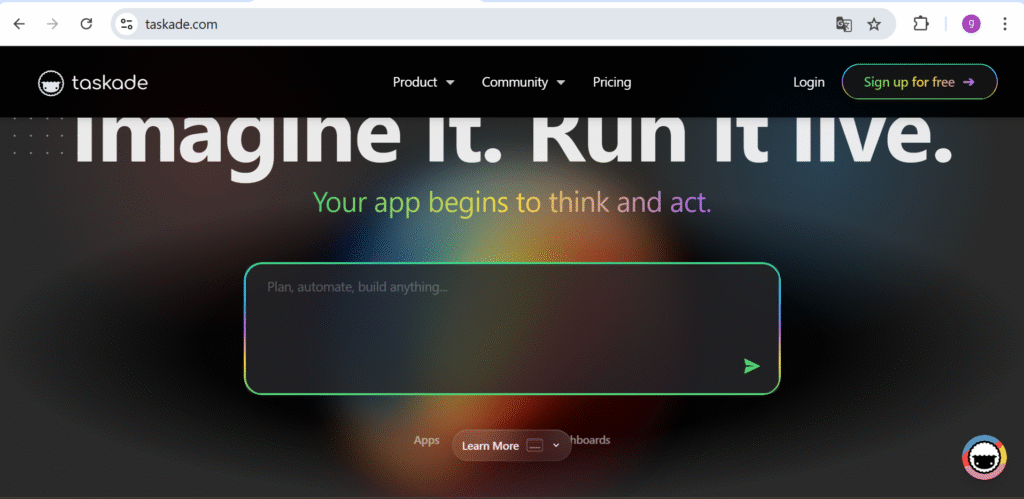The image size is (1024, 499).
Task: Expand the chevron next to Learn More
Action: pos(556,445)
